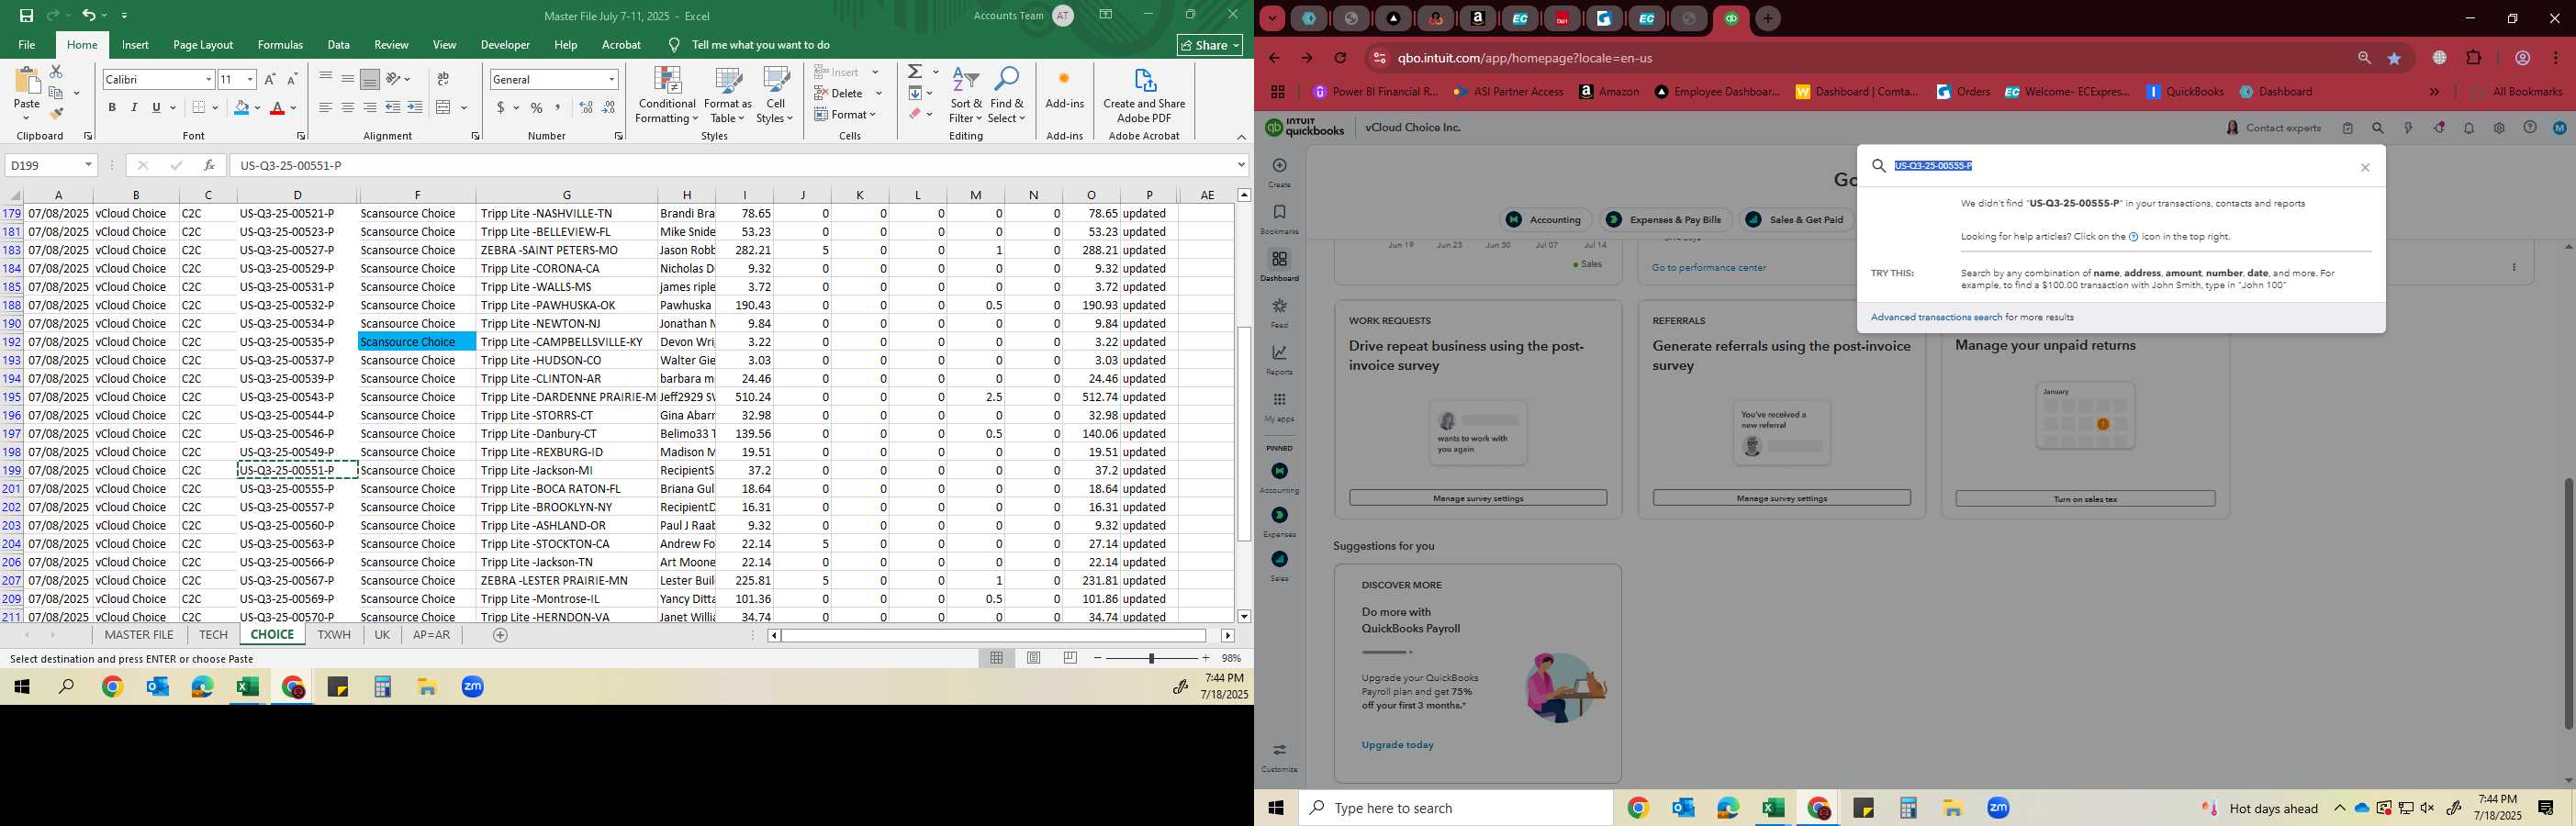Open the Data ribbon tab

click(x=338, y=45)
